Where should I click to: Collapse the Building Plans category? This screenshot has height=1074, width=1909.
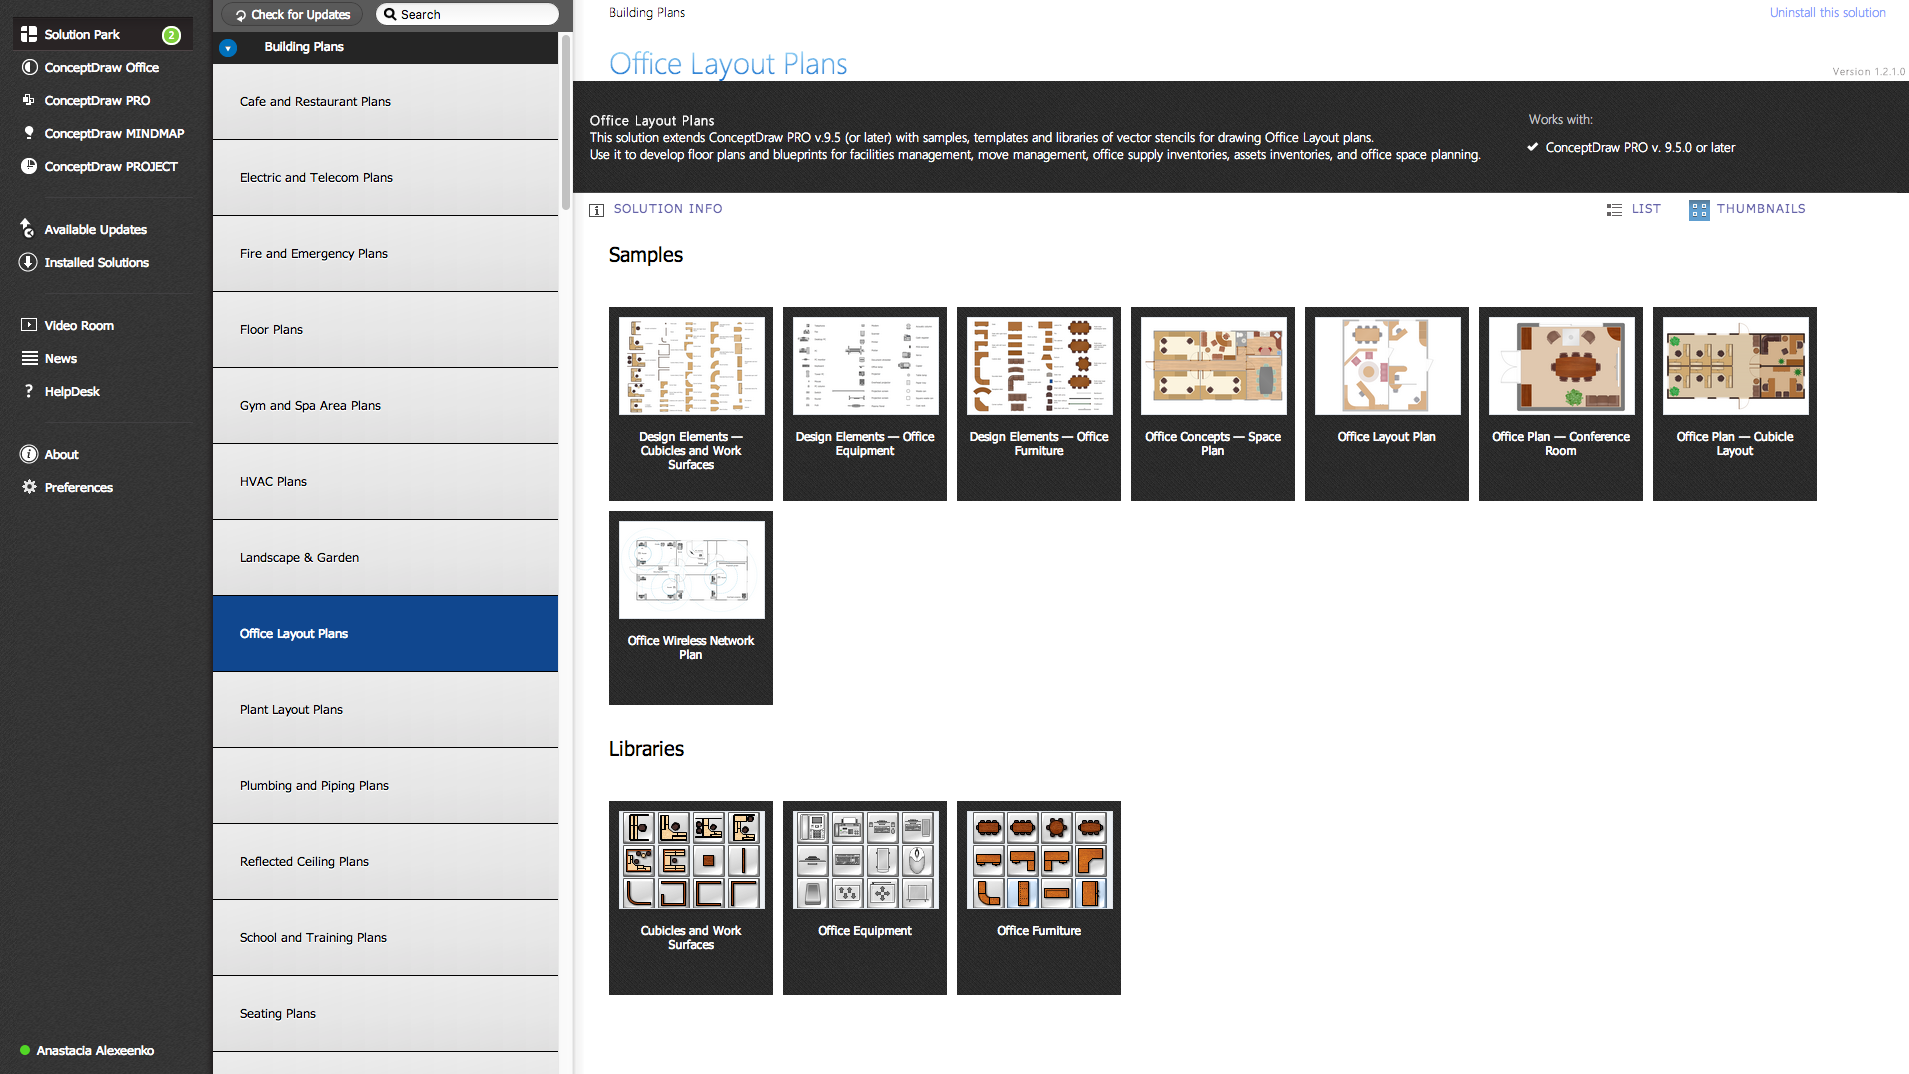[x=228, y=47]
